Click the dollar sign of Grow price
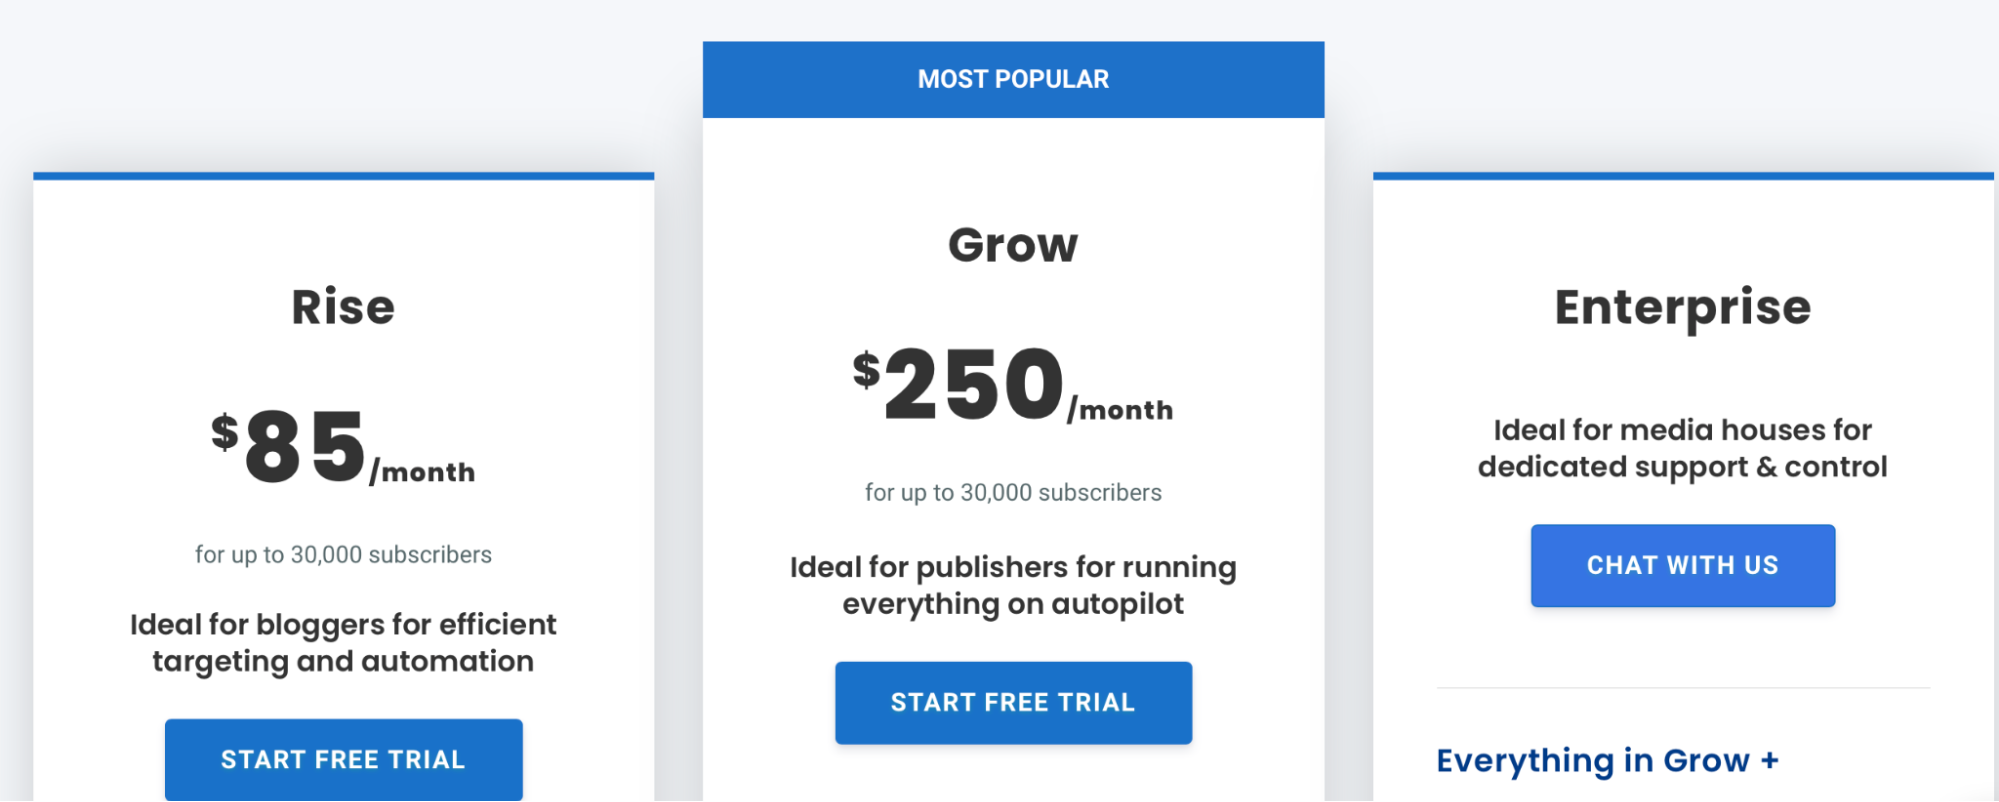Screen dimensions: 1999x802 (x=866, y=369)
